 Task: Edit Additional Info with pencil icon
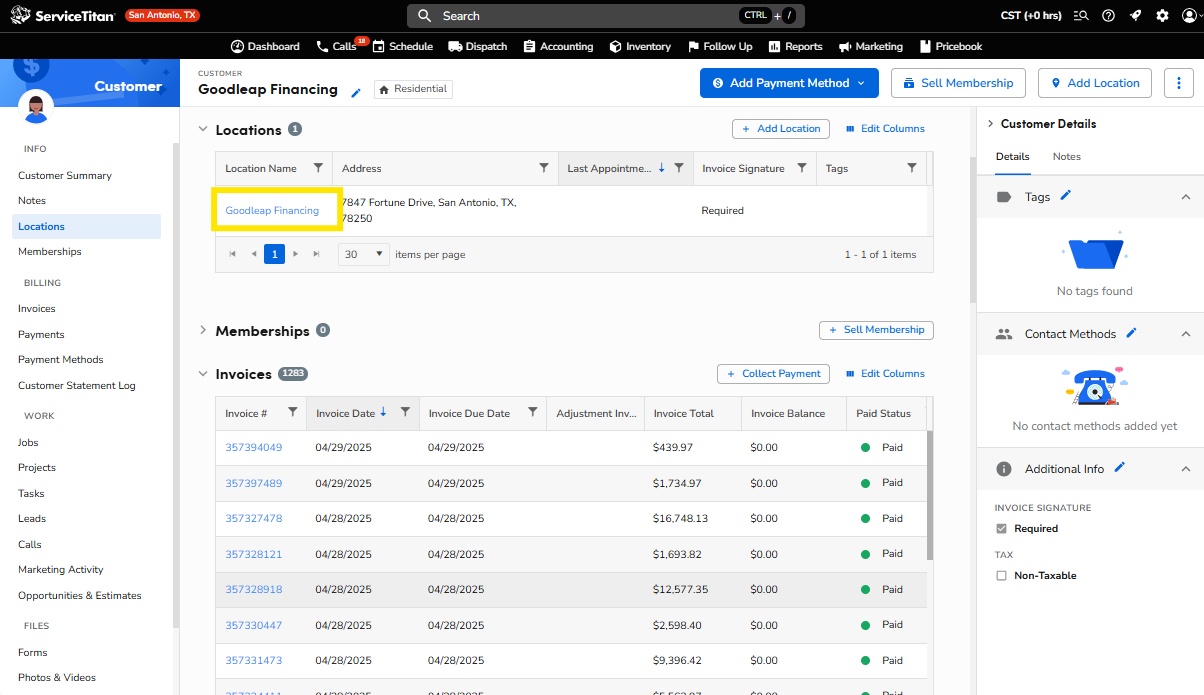[1119, 467]
